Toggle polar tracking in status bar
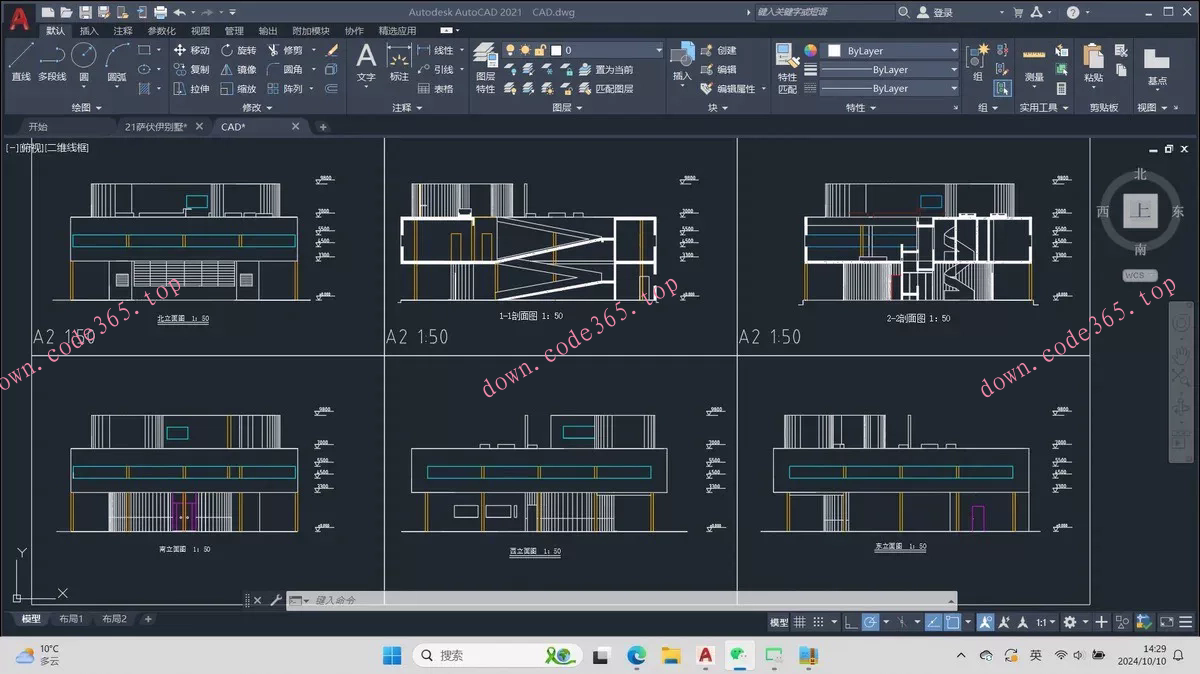The image size is (1200, 674). pyautogui.click(x=871, y=622)
